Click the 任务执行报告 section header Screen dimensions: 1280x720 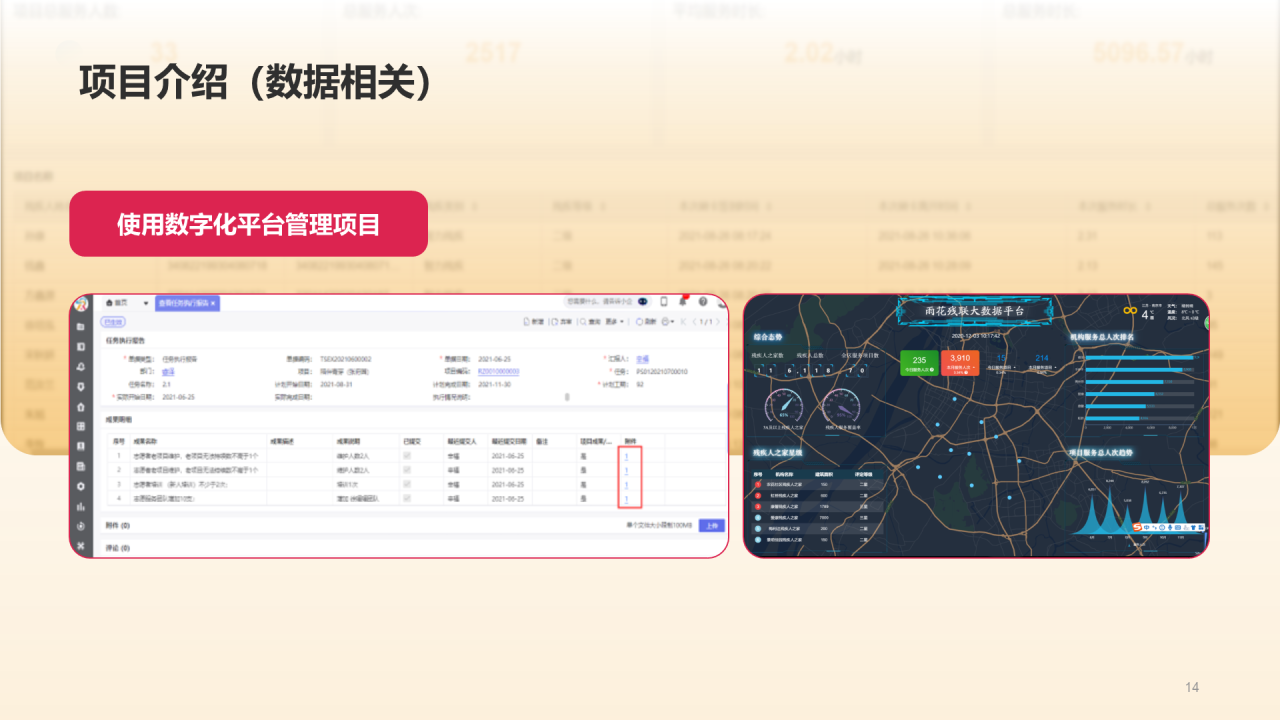(125, 341)
